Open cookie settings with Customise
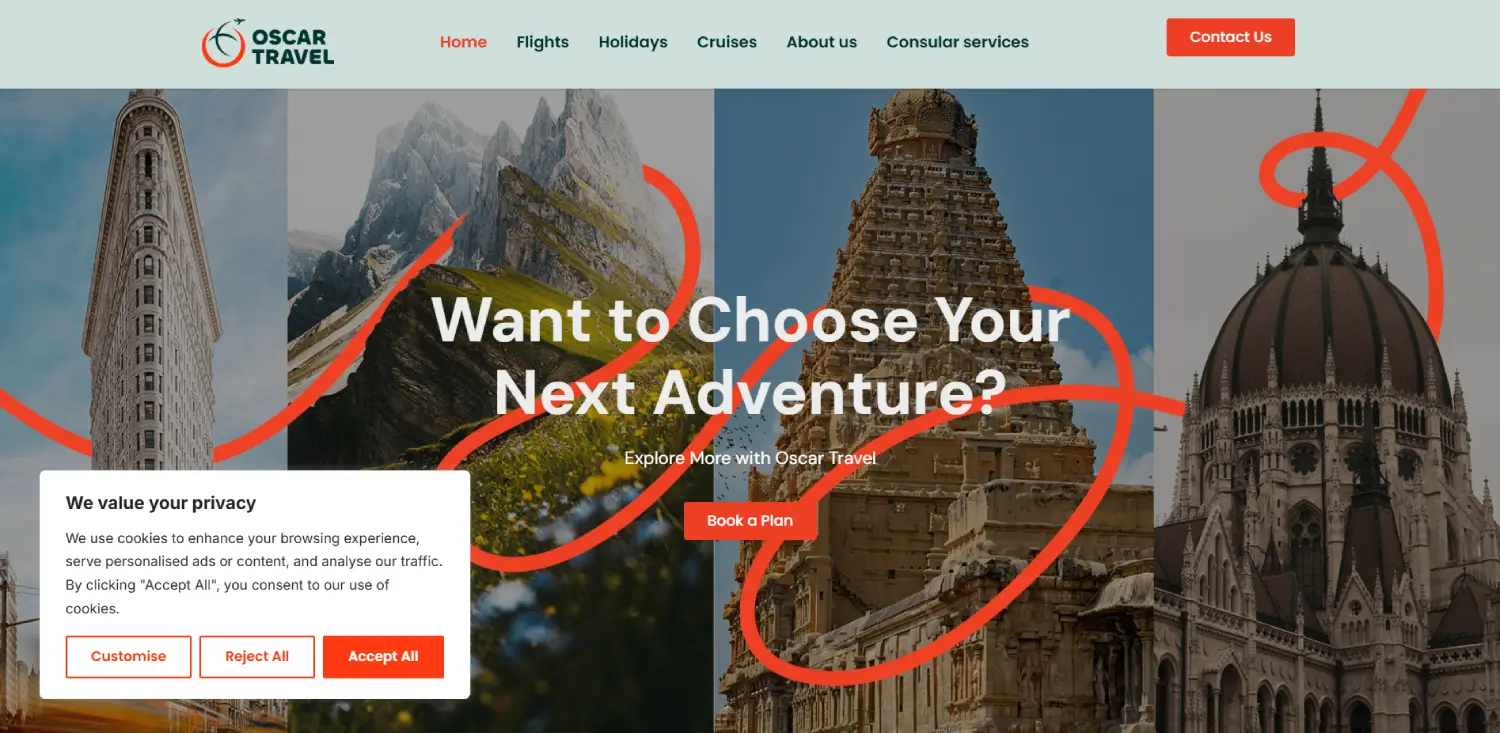Image resolution: width=1500 pixels, height=733 pixels. [x=128, y=656]
